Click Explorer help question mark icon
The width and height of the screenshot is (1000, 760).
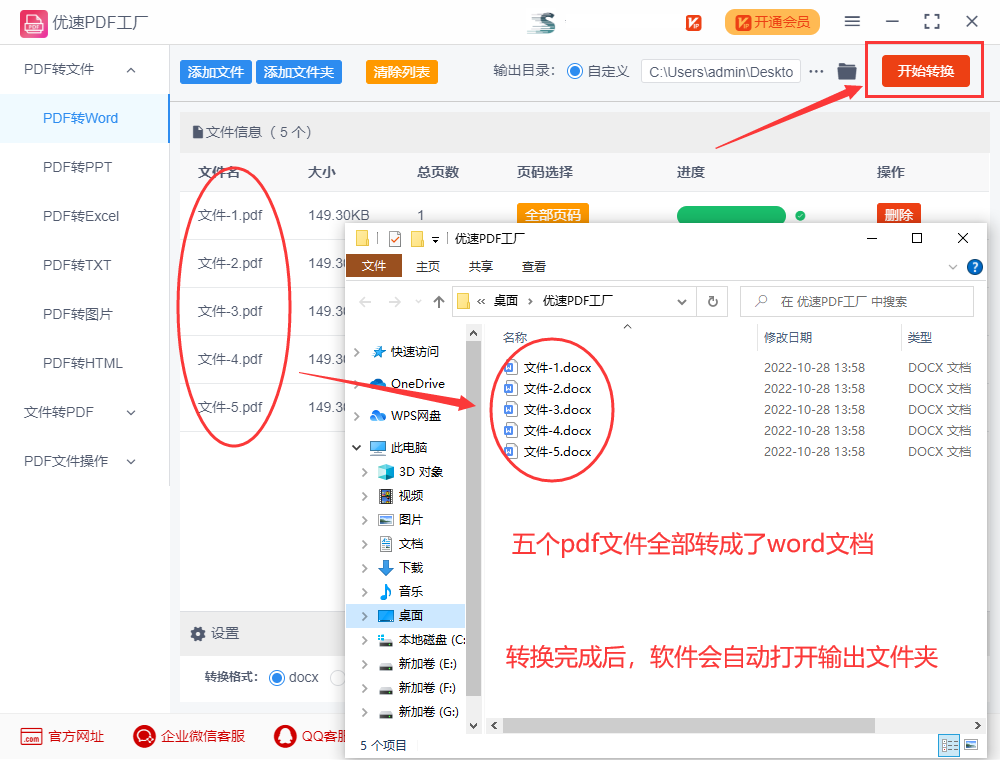pyautogui.click(x=974, y=267)
